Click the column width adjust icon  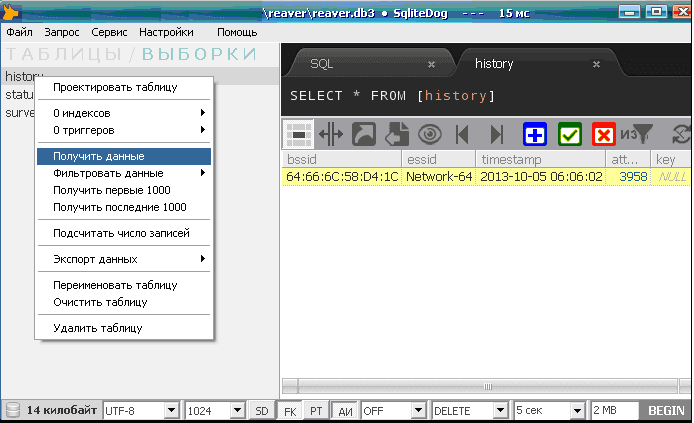click(x=331, y=134)
